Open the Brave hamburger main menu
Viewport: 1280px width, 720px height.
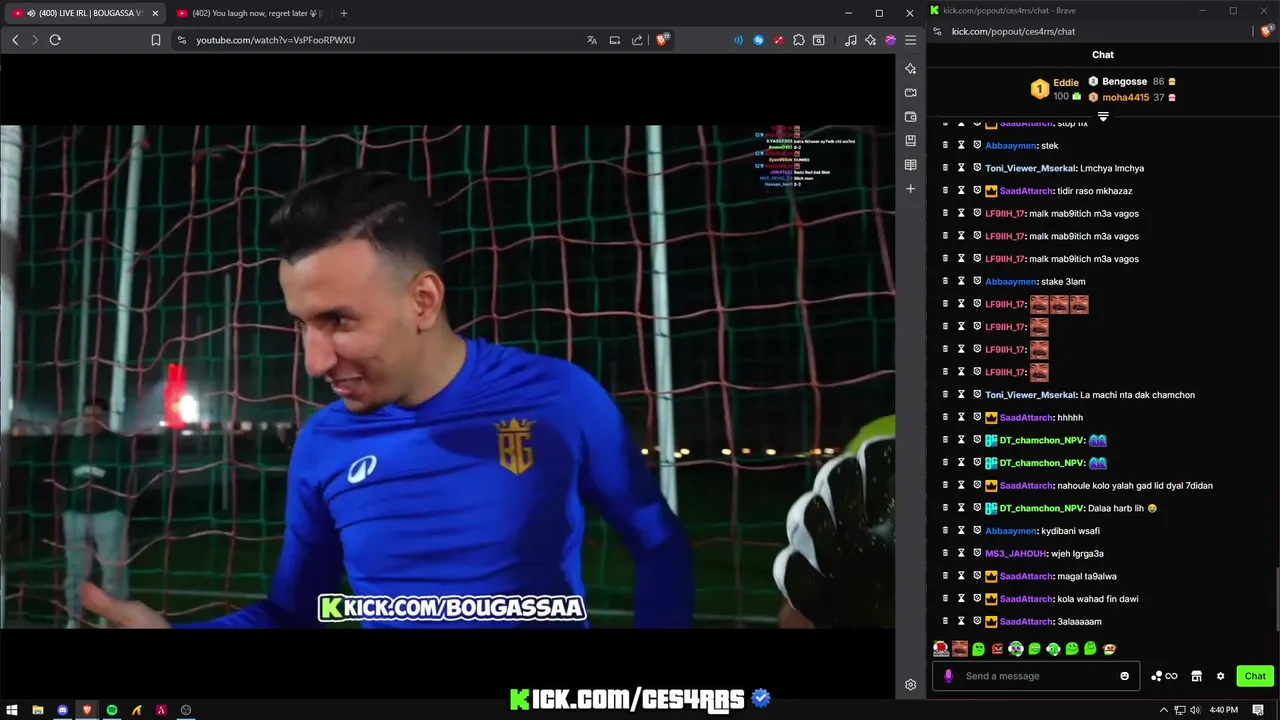[910, 40]
